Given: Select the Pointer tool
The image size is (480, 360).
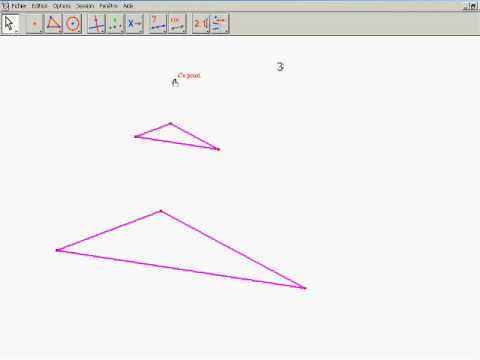Looking at the screenshot, I should (10, 24).
